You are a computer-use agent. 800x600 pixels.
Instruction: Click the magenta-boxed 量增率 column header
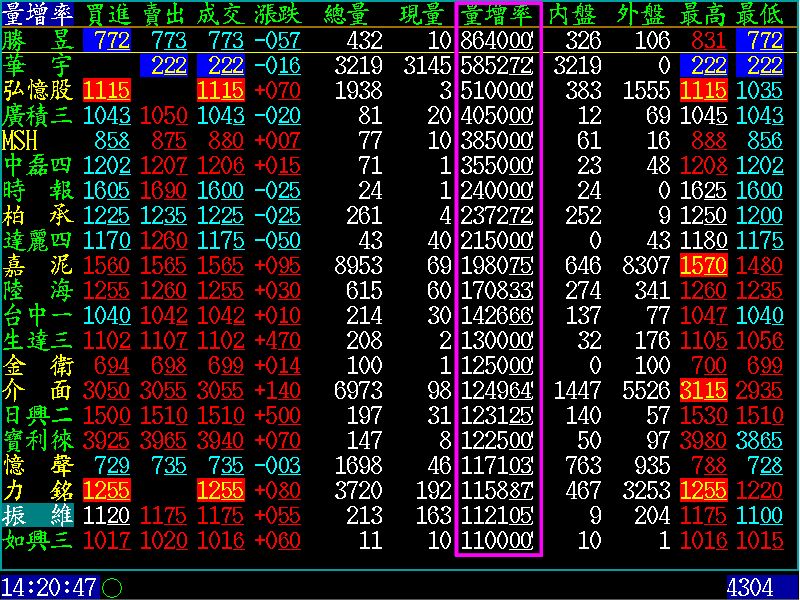[x=497, y=14]
